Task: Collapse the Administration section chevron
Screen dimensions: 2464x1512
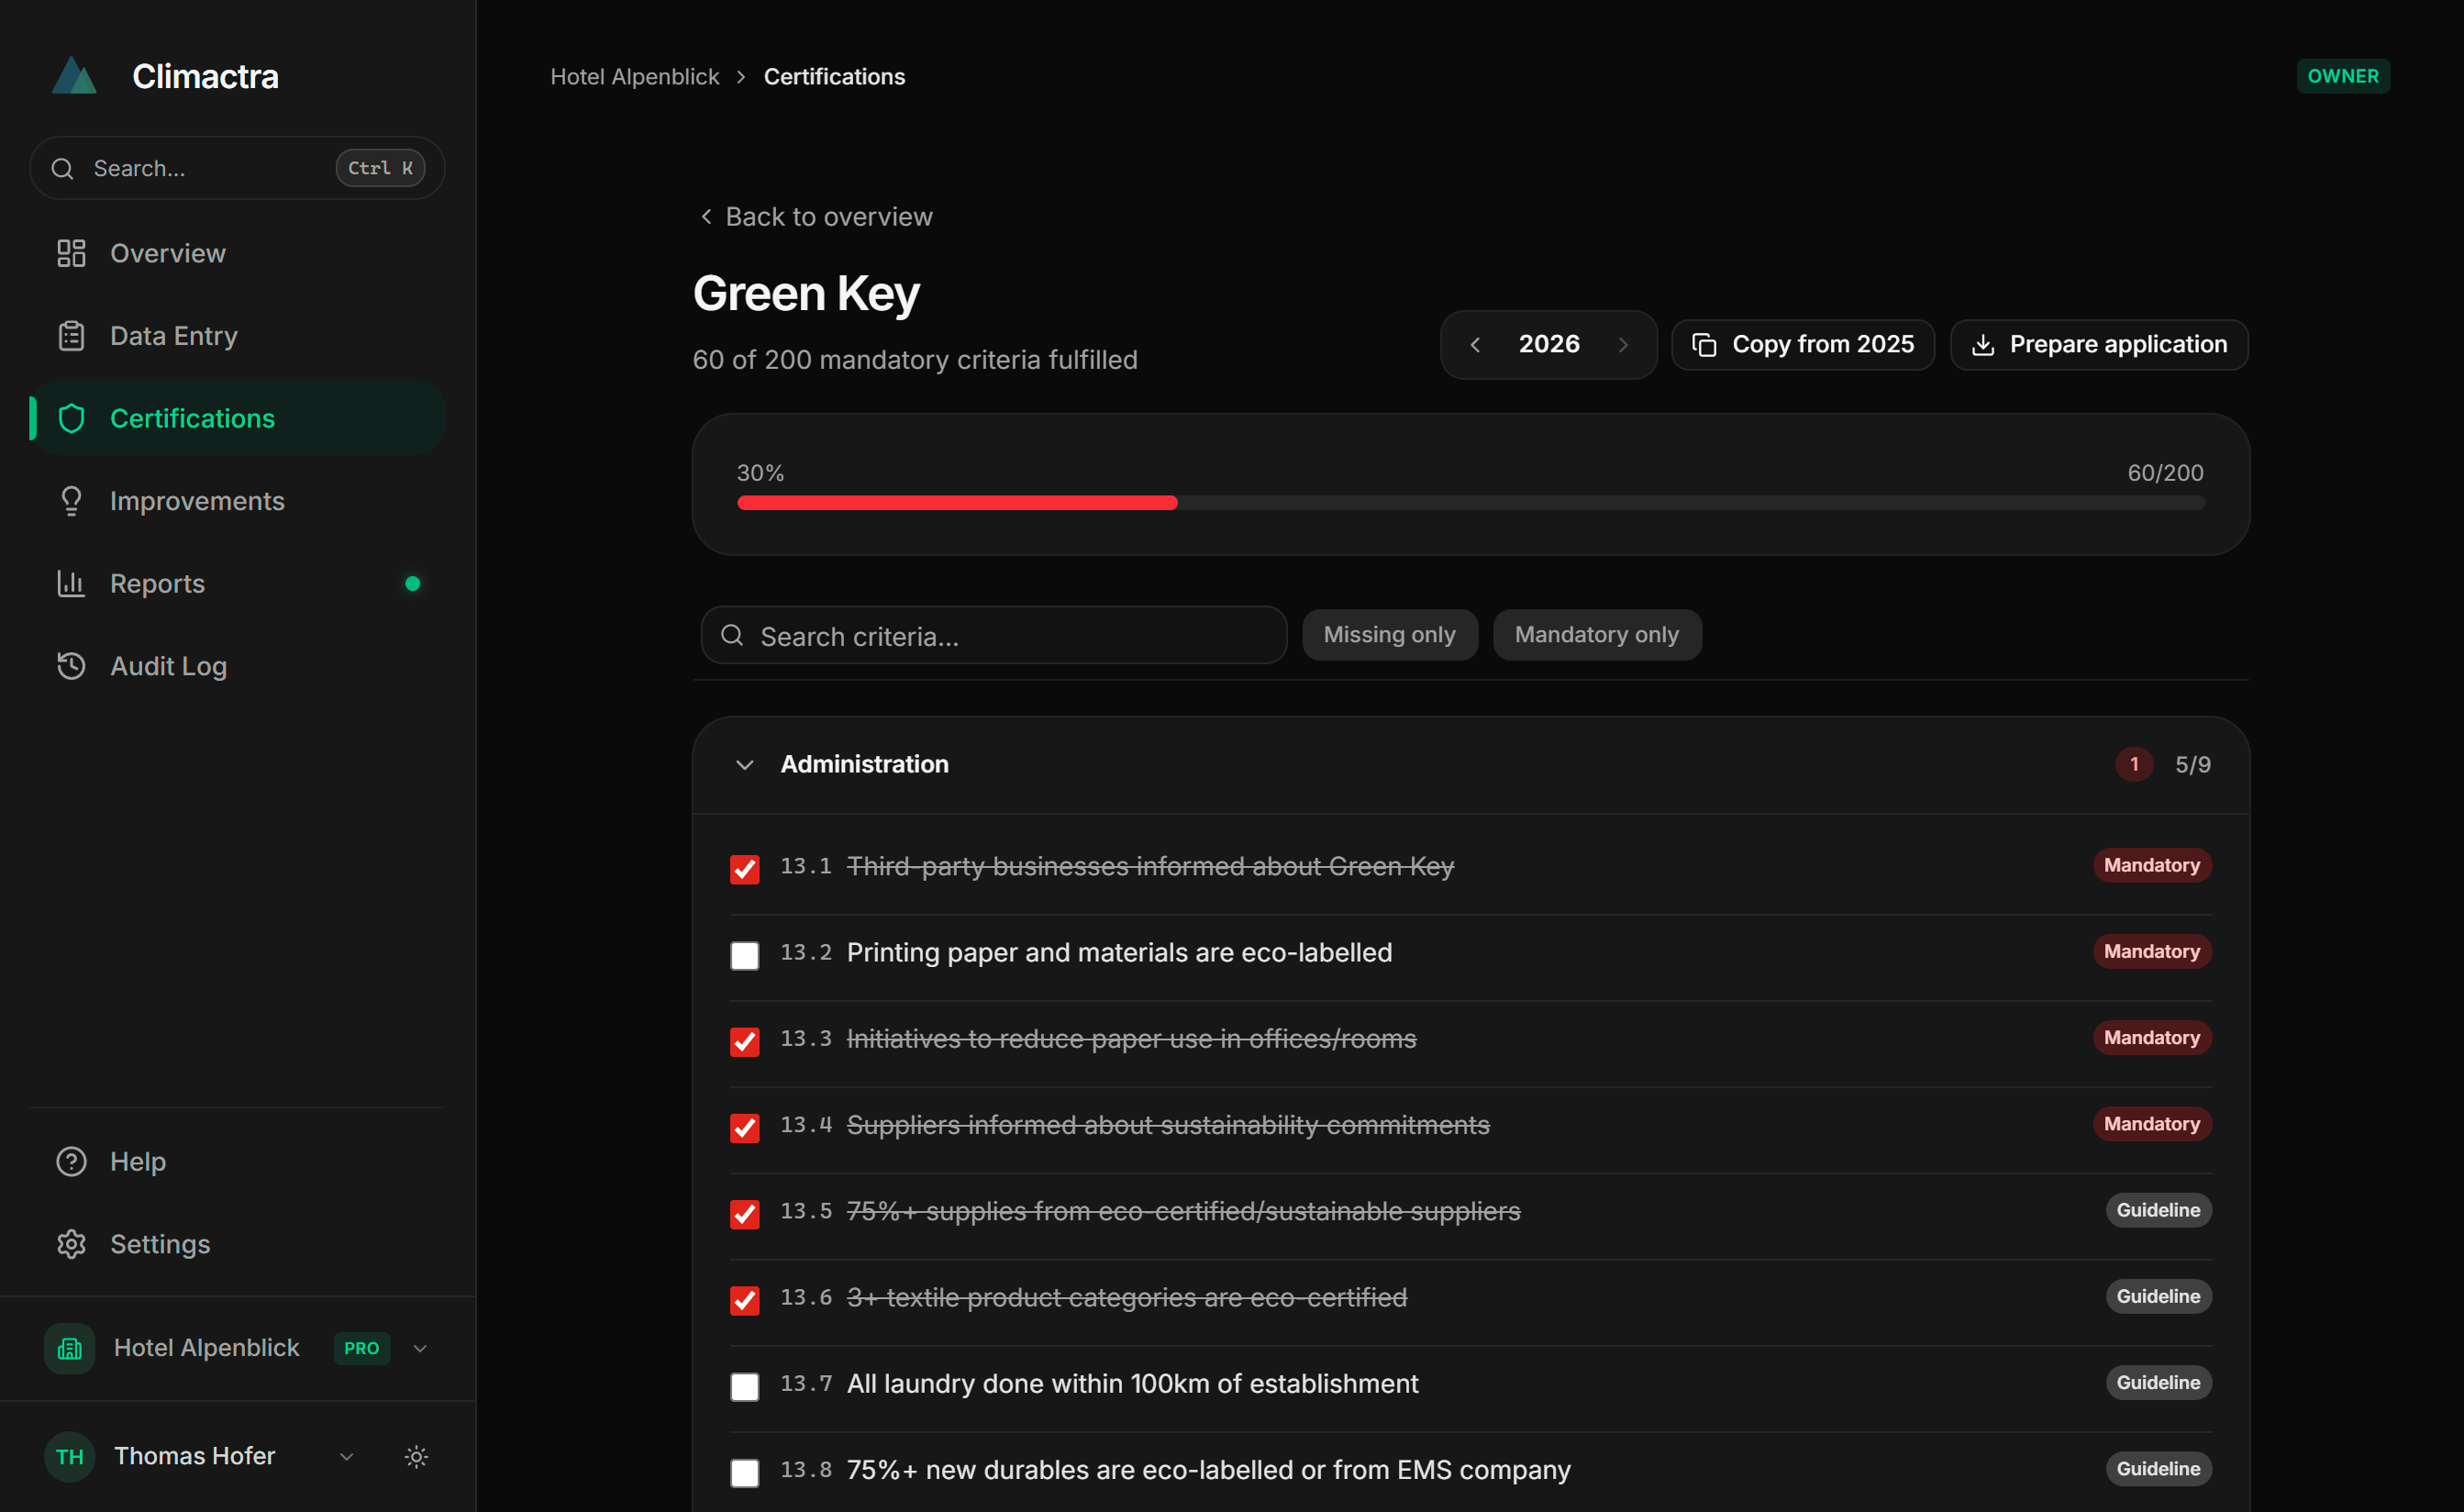Action: (744, 764)
